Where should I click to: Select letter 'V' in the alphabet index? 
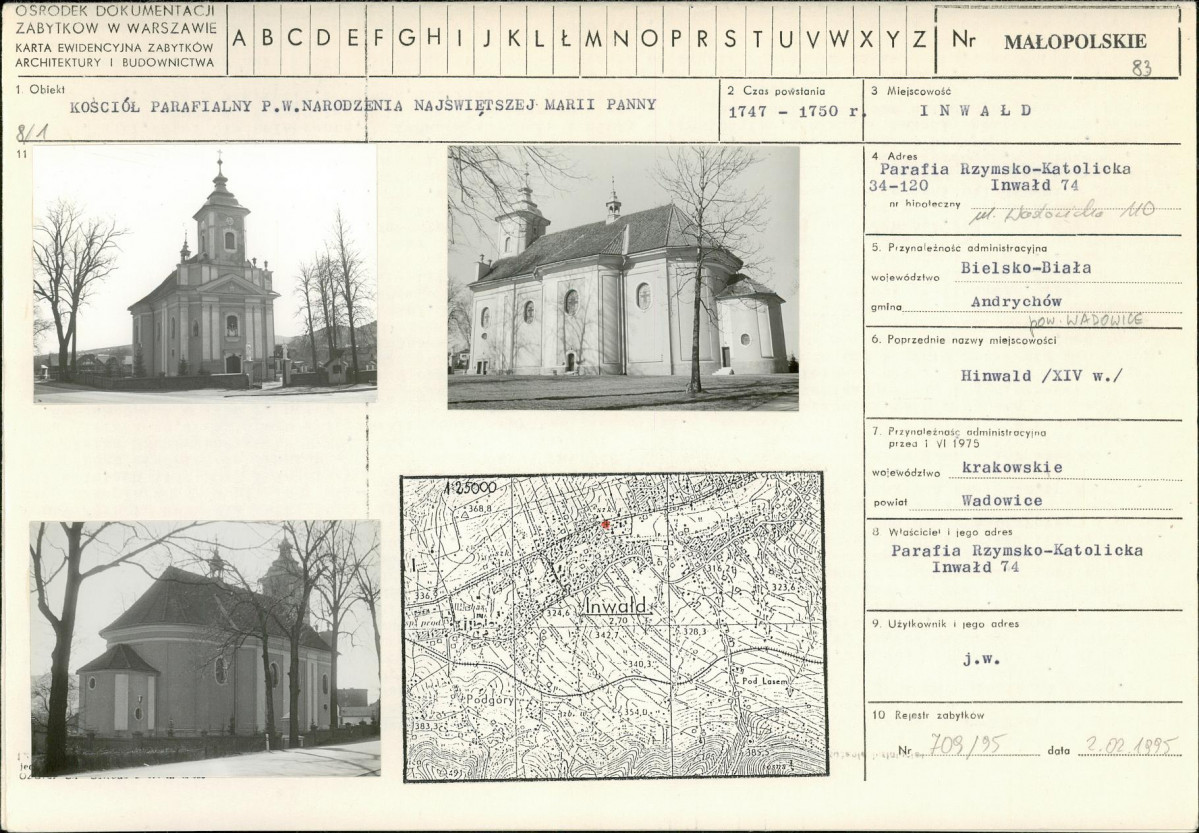click(x=812, y=37)
